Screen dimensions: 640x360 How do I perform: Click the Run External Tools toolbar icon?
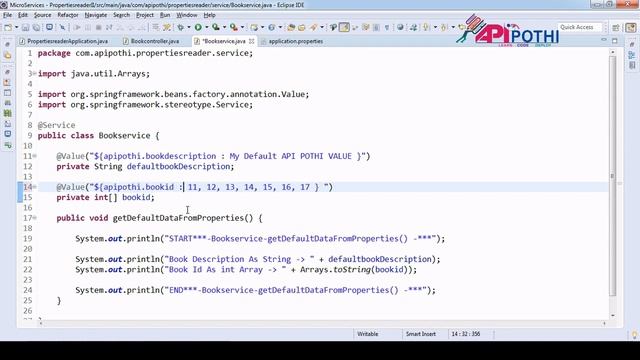233,27
